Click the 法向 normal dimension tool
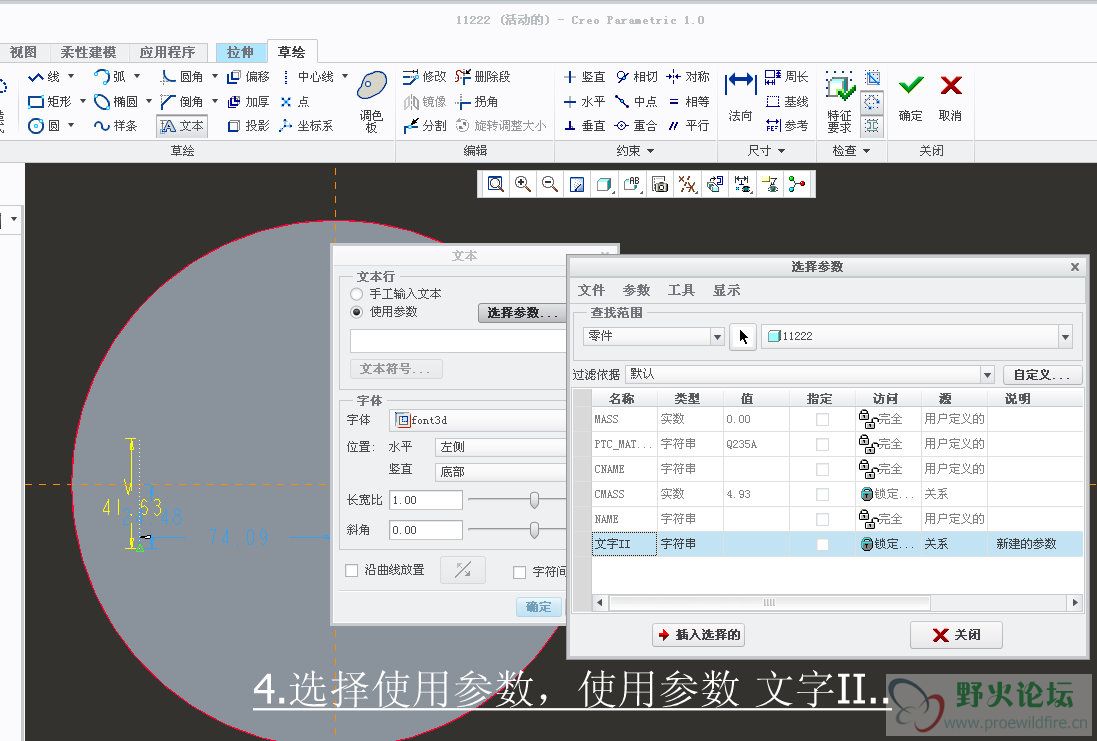1097x741 pixels. (x=740, y=97)
